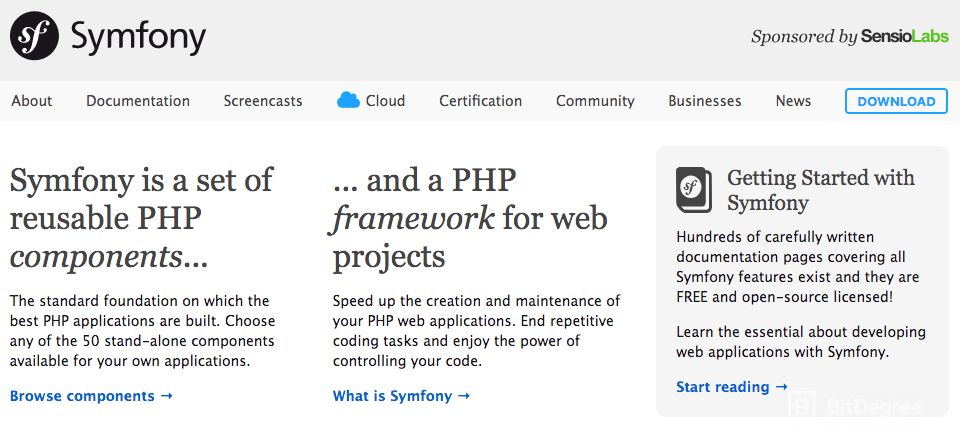Click paragraph starting 'Learn the essential about developing'
960x444 pixels.
click(x=801, y=342)
